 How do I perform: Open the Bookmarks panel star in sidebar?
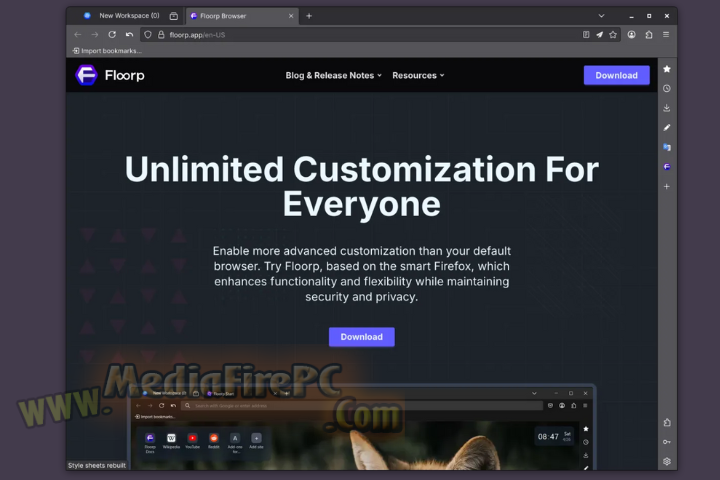pyautogui.click(x=667, y=69)
